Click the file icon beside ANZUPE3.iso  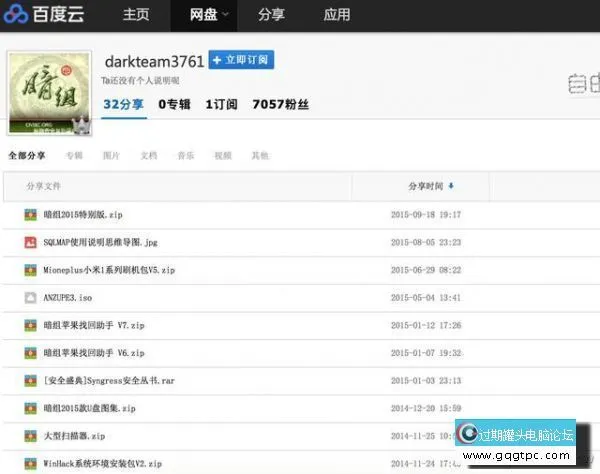[30, 297]
